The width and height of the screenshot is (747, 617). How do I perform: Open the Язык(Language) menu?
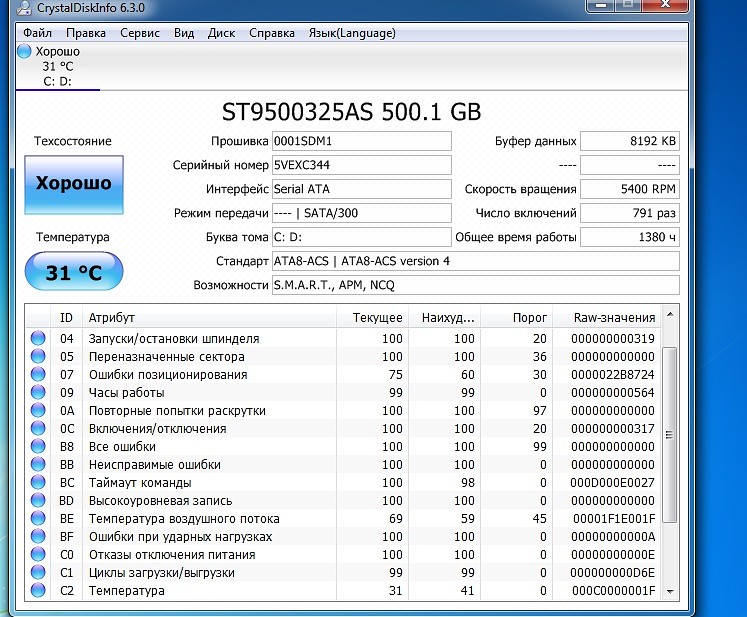pos(352,33)
